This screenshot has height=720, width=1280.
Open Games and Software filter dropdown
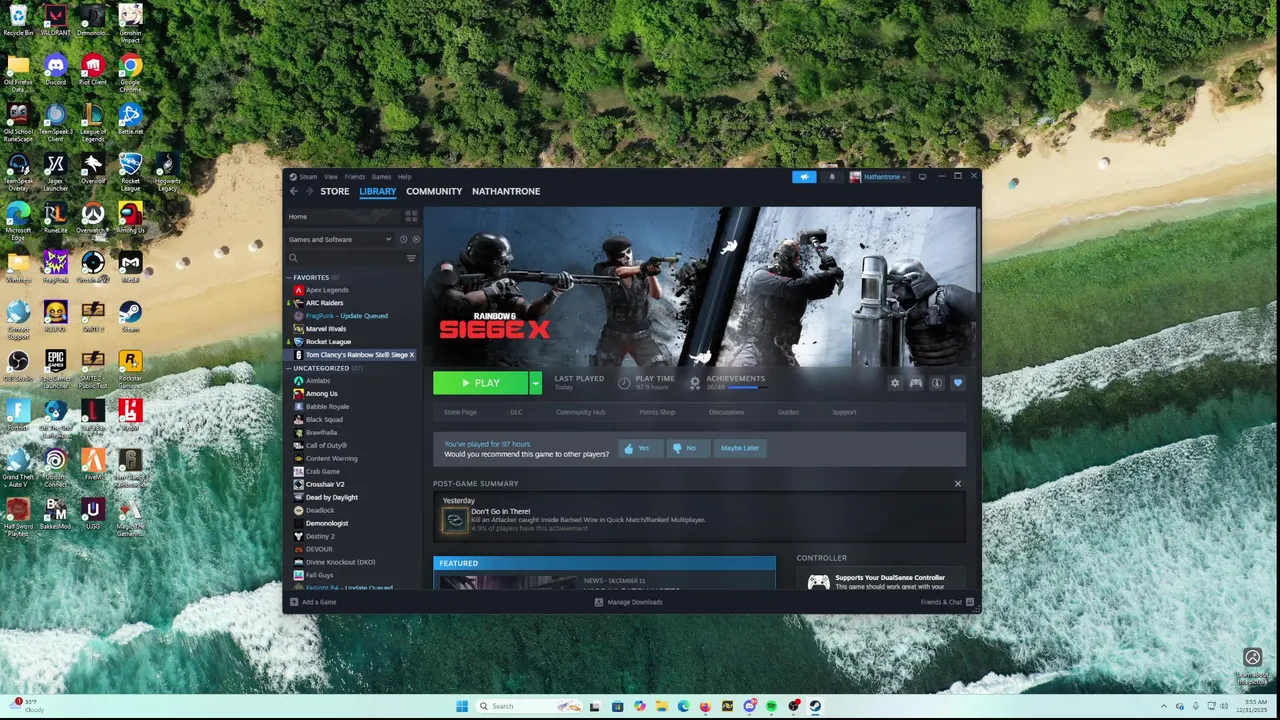(340, 239)
